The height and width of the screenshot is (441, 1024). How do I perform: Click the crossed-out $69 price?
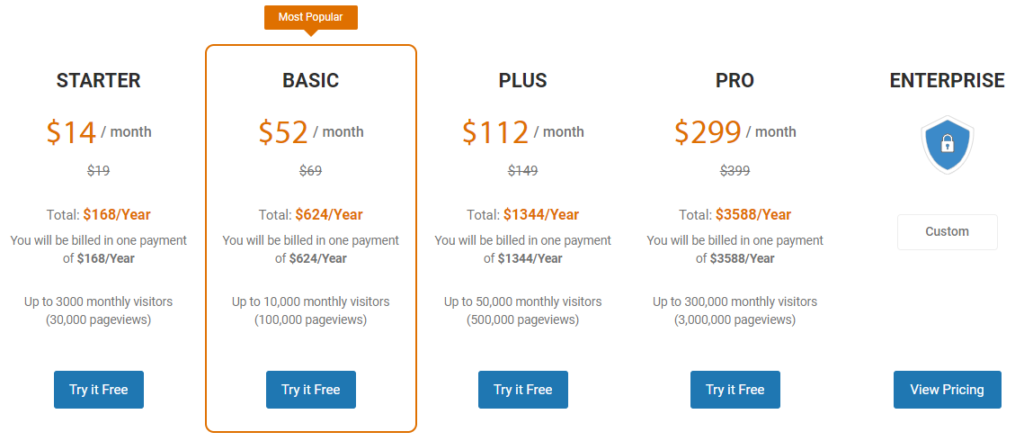(311, 171)
